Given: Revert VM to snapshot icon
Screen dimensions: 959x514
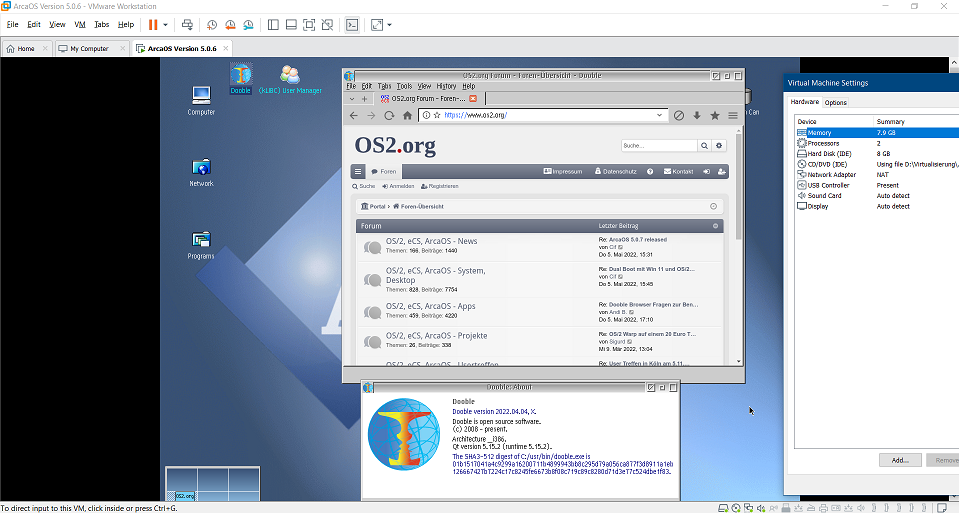Looking at the screenshot, I should [x=230, y=24].
